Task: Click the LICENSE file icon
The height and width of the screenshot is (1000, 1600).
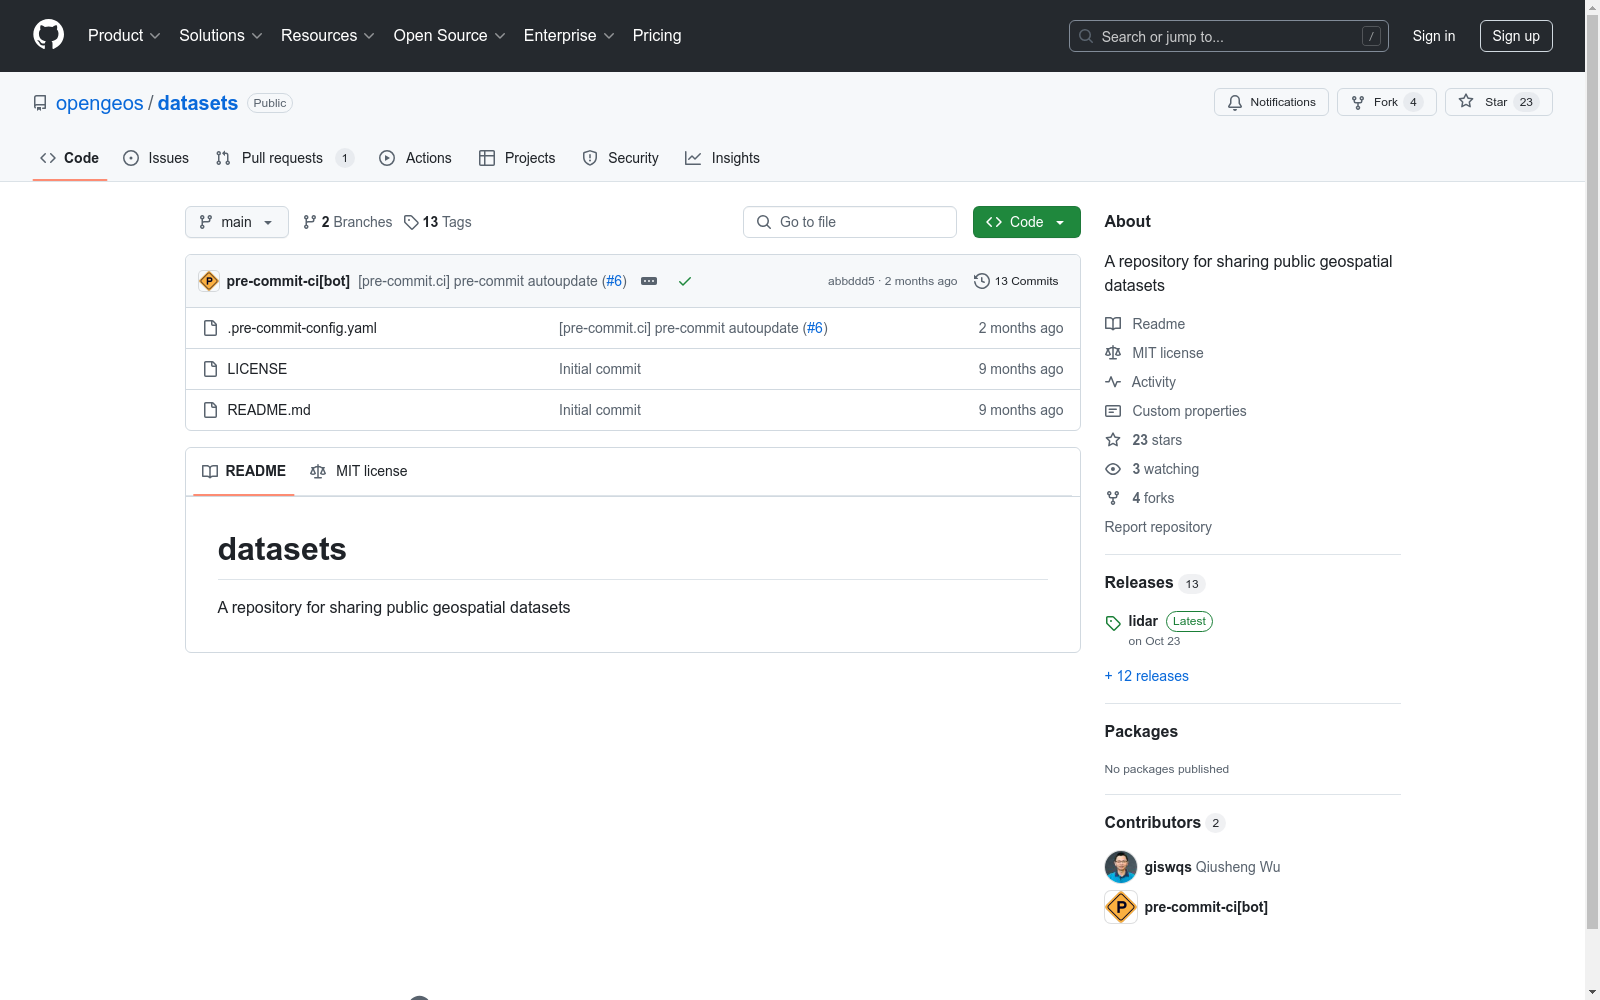Action: pyautogui.click(x=210, y=369)
